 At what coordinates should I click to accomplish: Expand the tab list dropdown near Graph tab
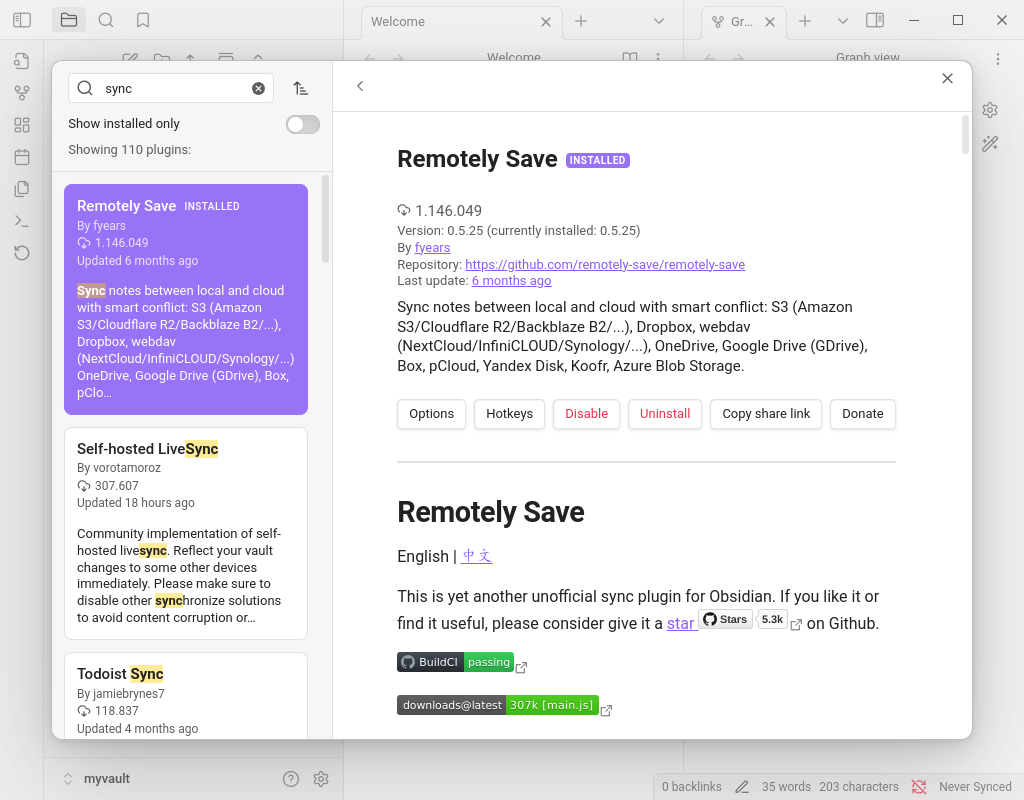(x=842, y=21)
